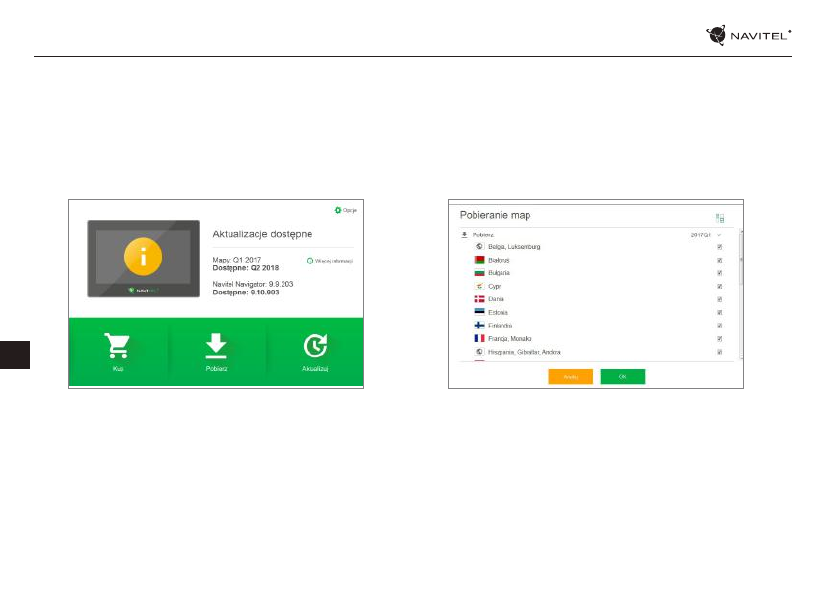Click the Więcej informacji info link
Screen dimensions: 840x595
coord(329,261)
